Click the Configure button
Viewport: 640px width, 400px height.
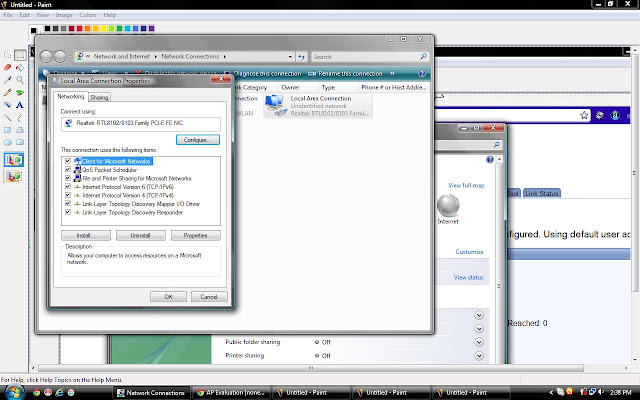198,140
